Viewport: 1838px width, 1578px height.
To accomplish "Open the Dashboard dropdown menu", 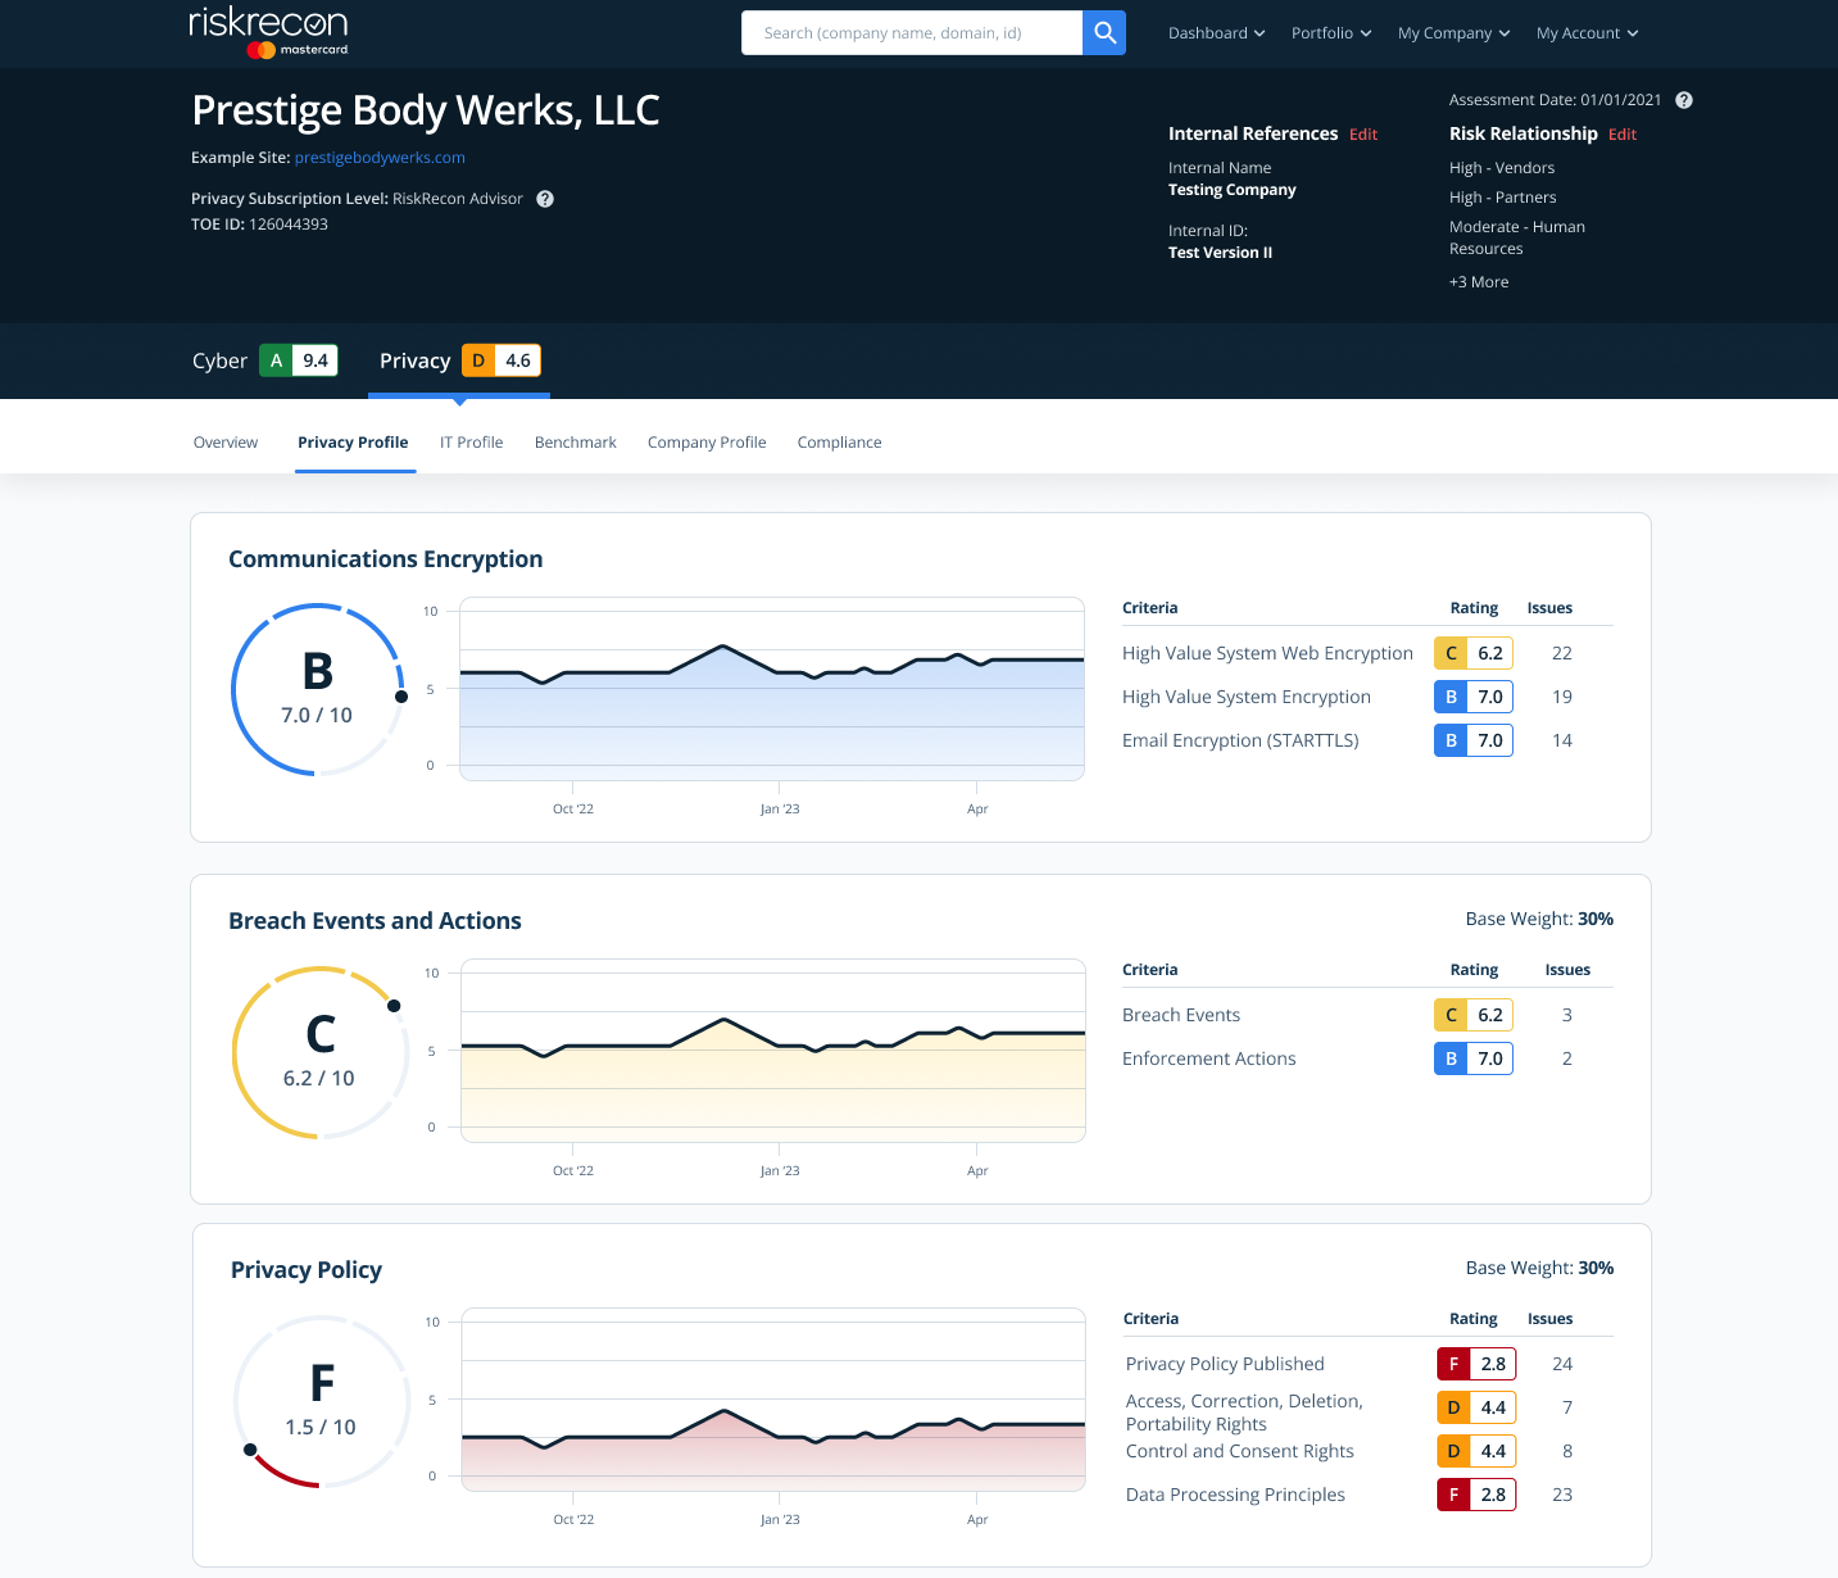I will tap(1216, 33).
